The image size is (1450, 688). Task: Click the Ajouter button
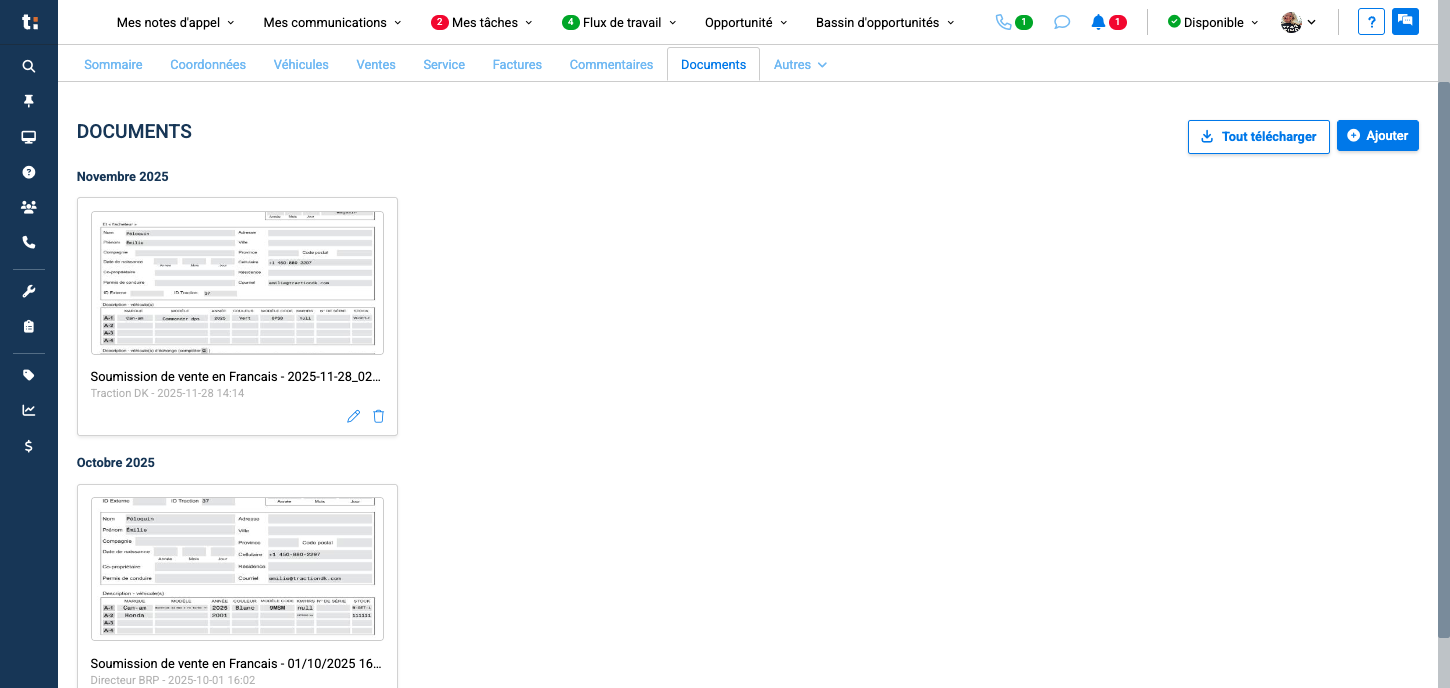(x=1377, y=136)
